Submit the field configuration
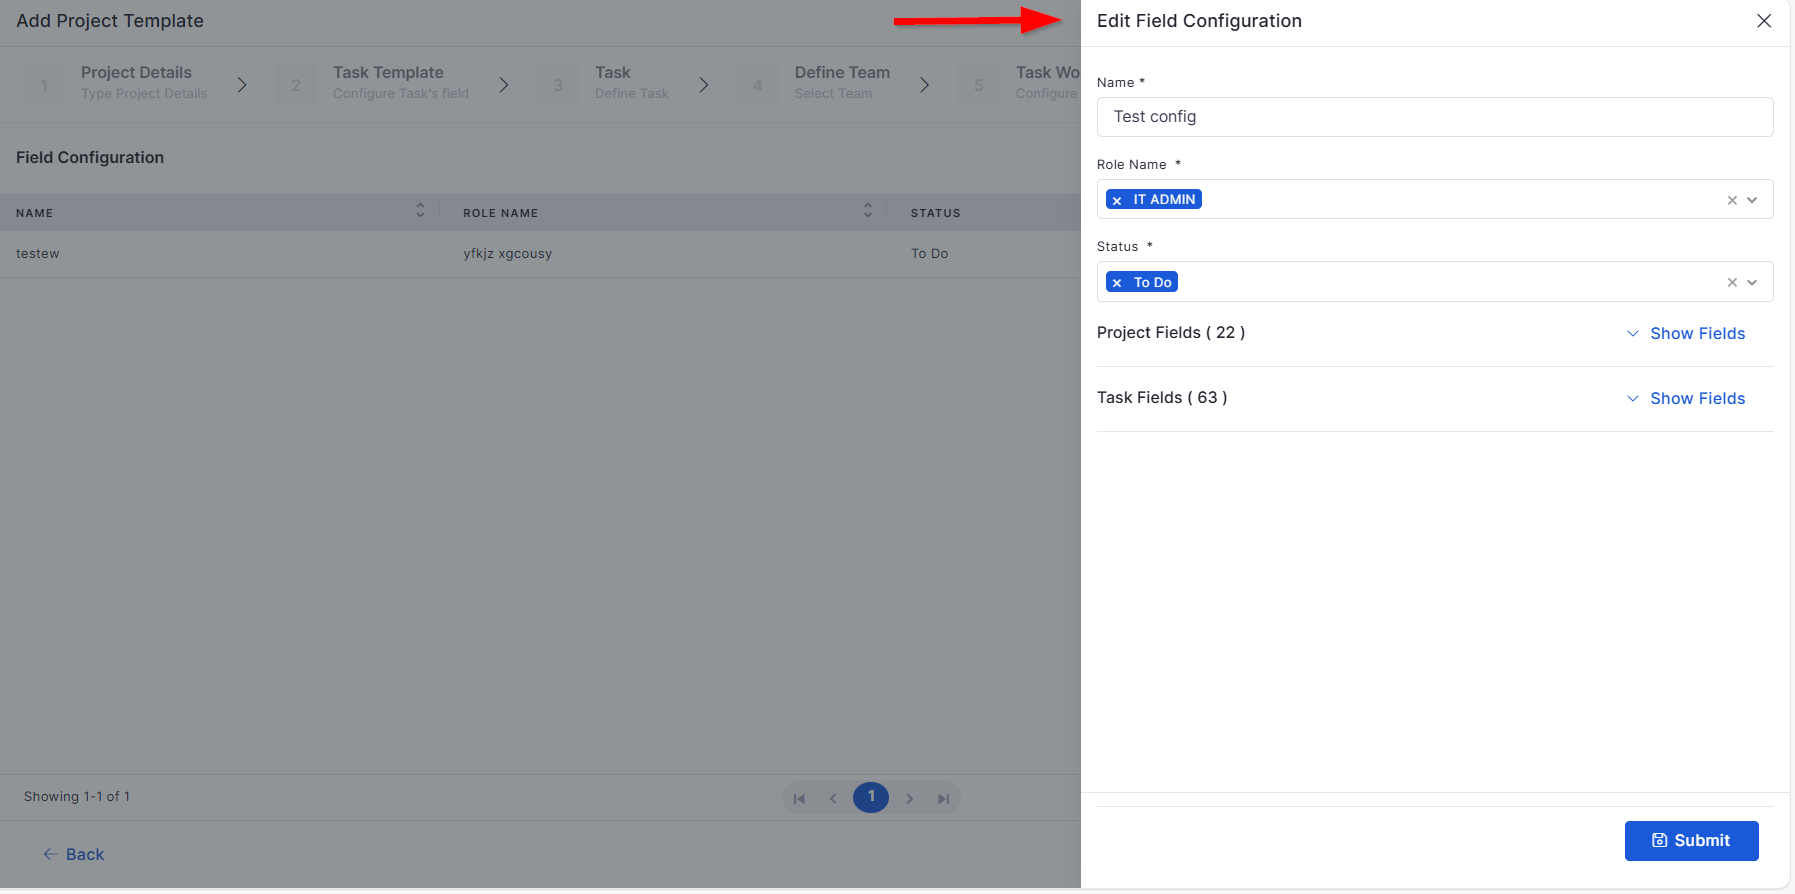 [x=1692, y=841]
